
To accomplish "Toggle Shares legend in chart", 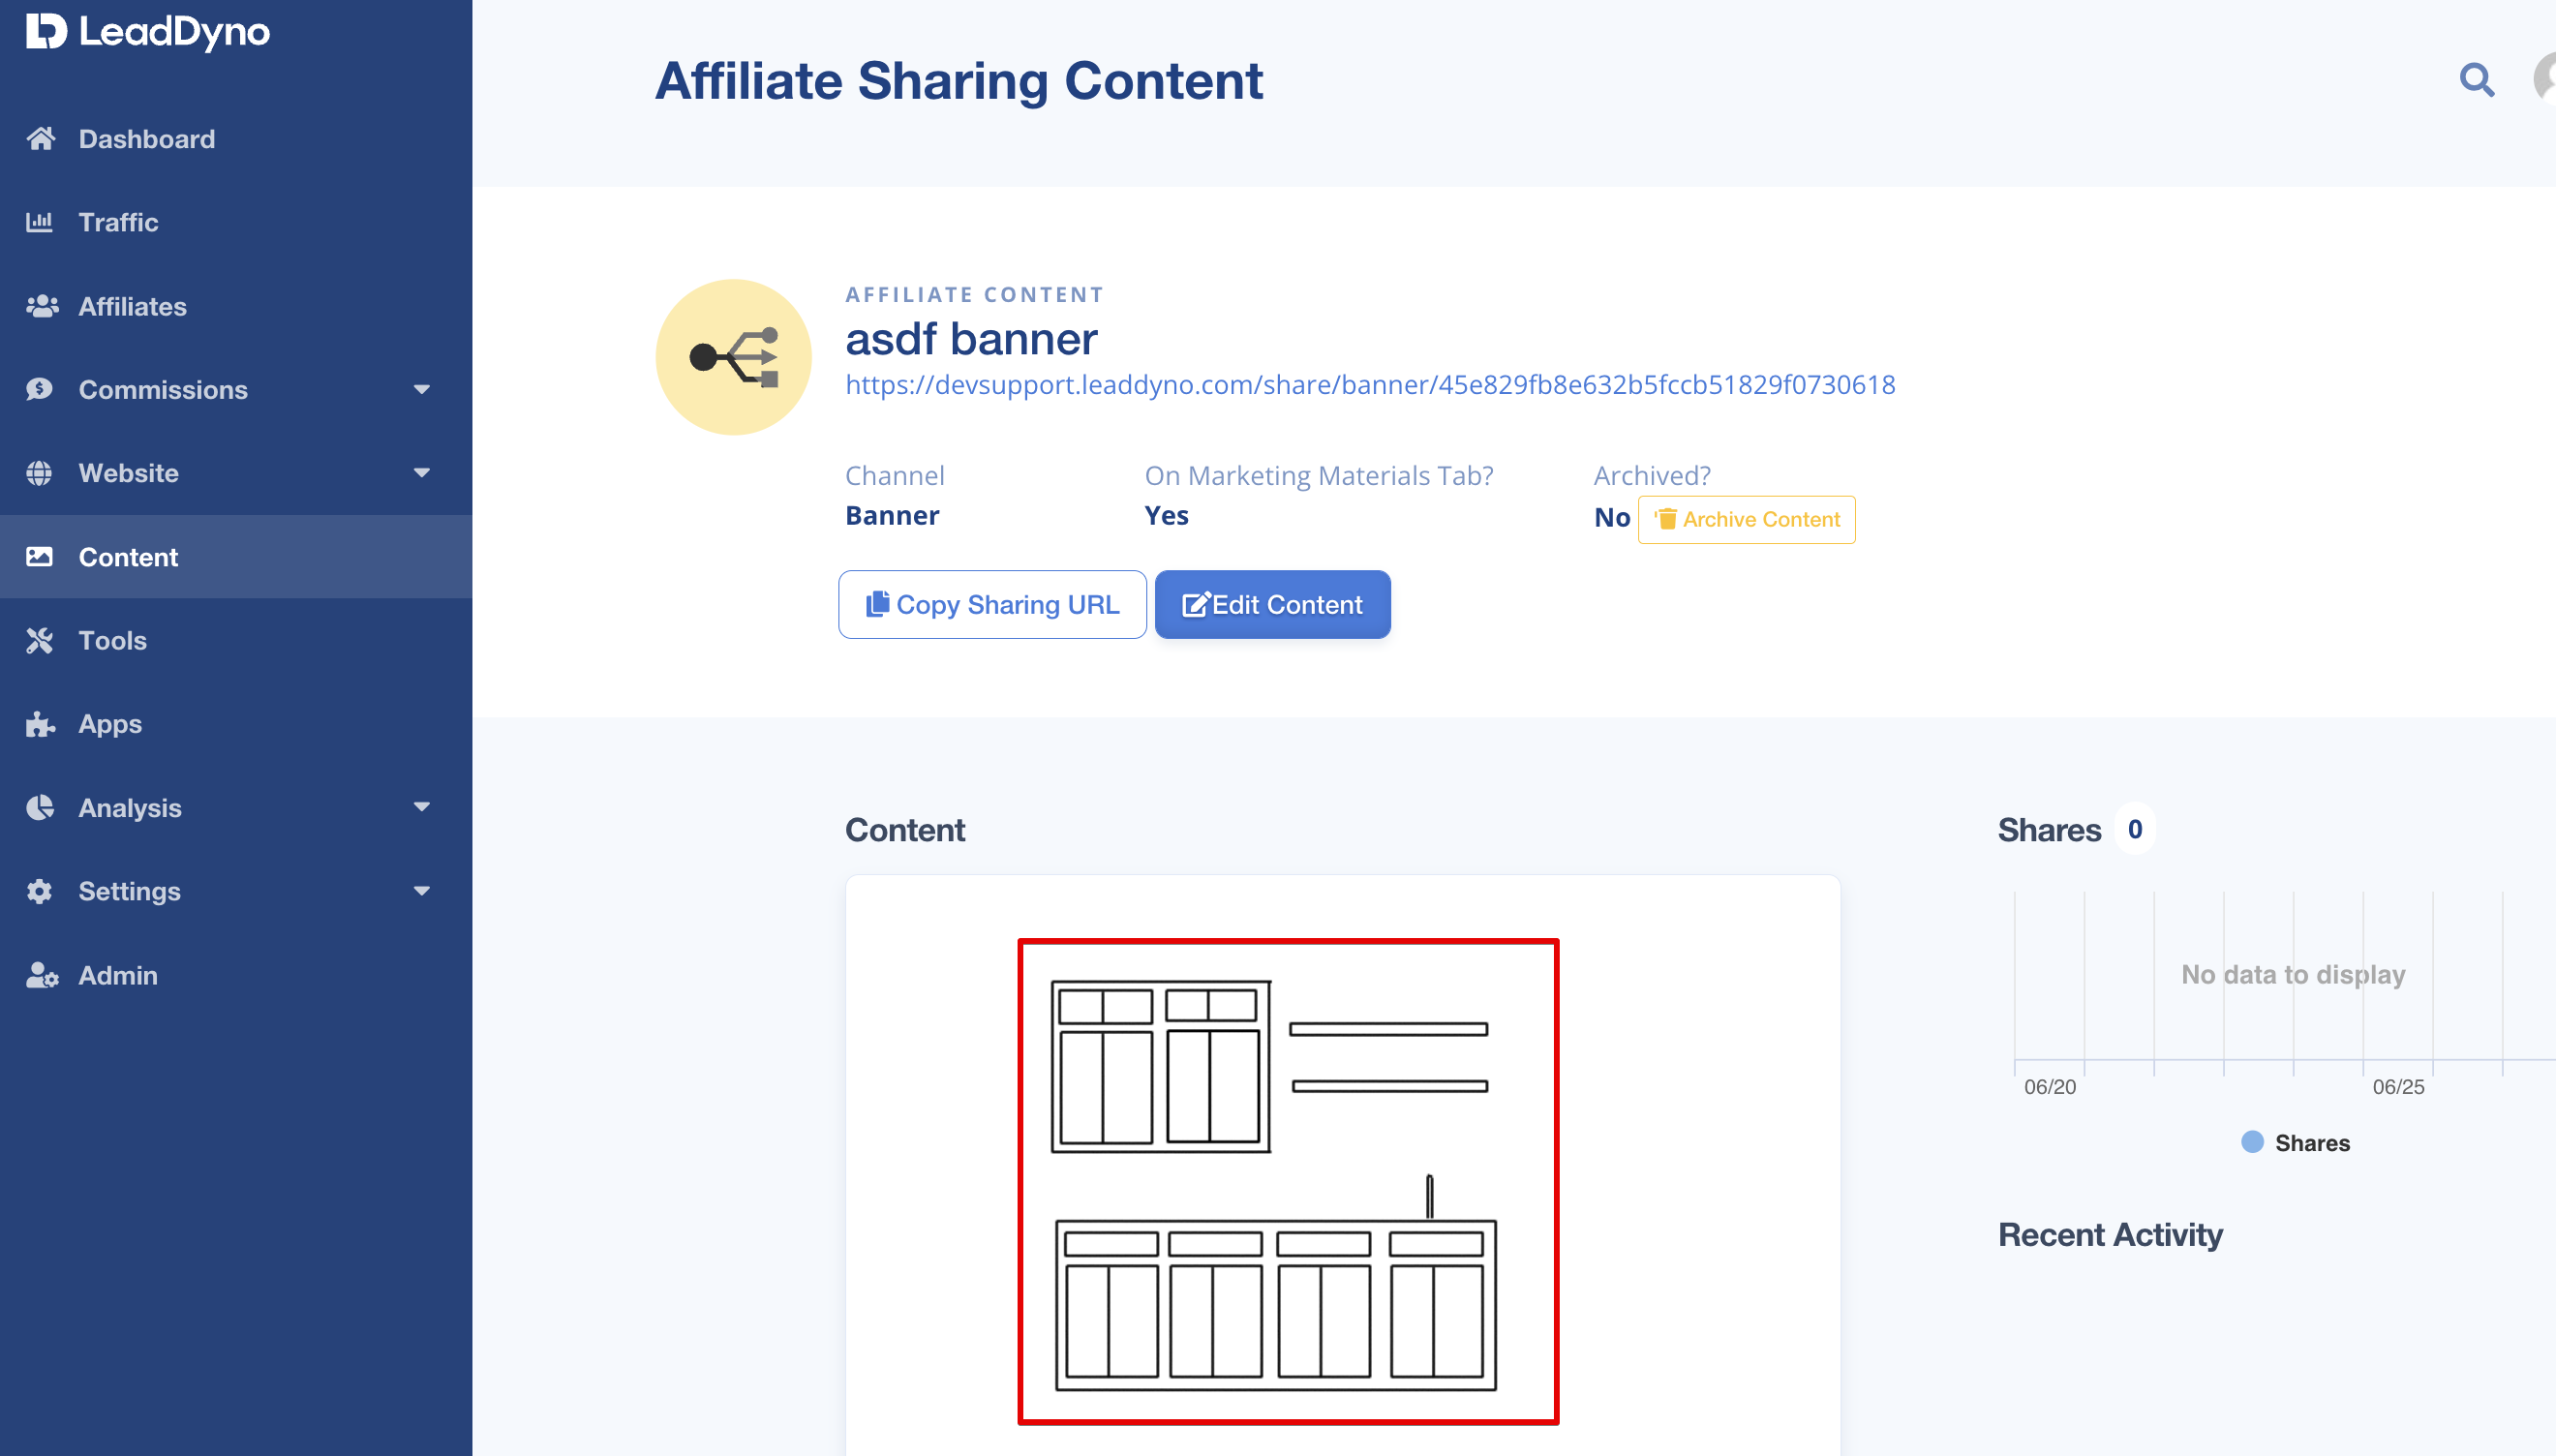I will [2295, 1142].
